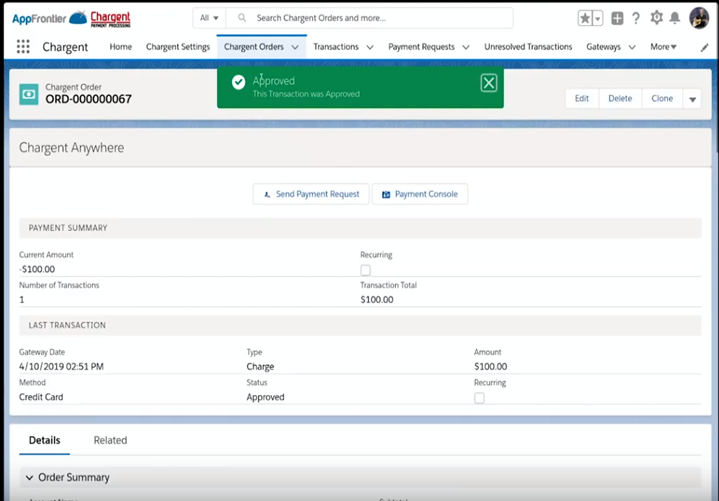This screenshot has height=501, width=719.
Task: Dismiss the Approved toast notification
Action: (x=488, y=83)
